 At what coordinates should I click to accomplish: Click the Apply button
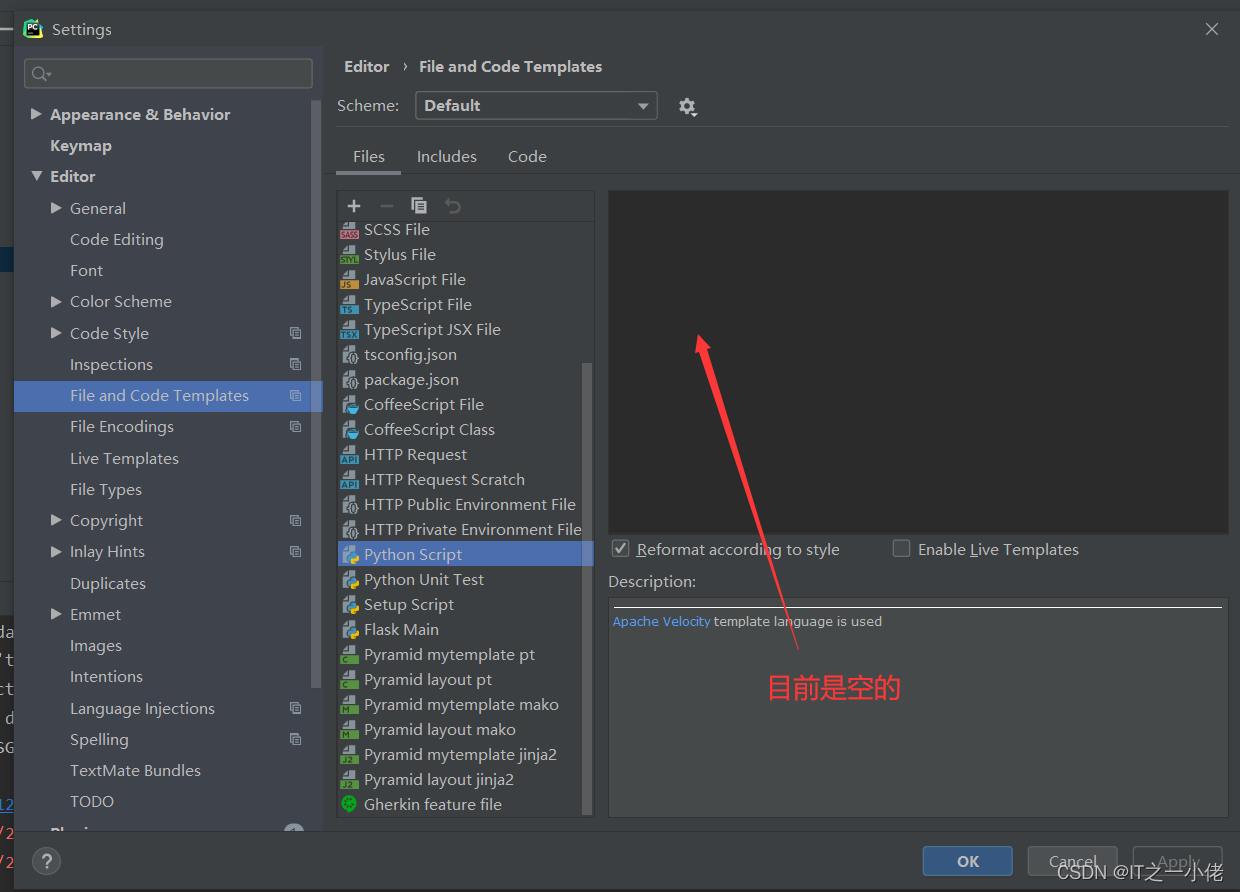pos(1178,861)
